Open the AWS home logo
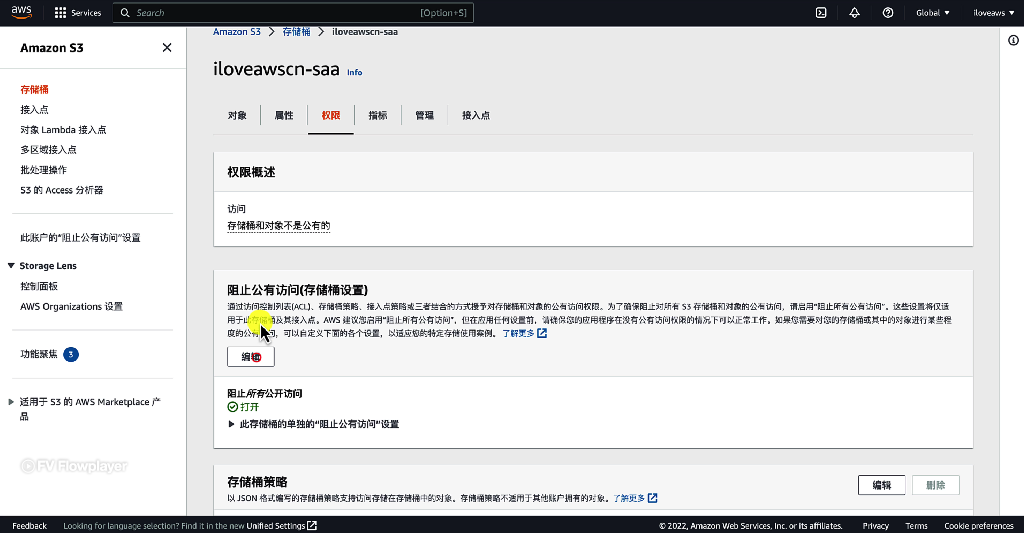This screenshot has height=533, width=1024. 22,12
